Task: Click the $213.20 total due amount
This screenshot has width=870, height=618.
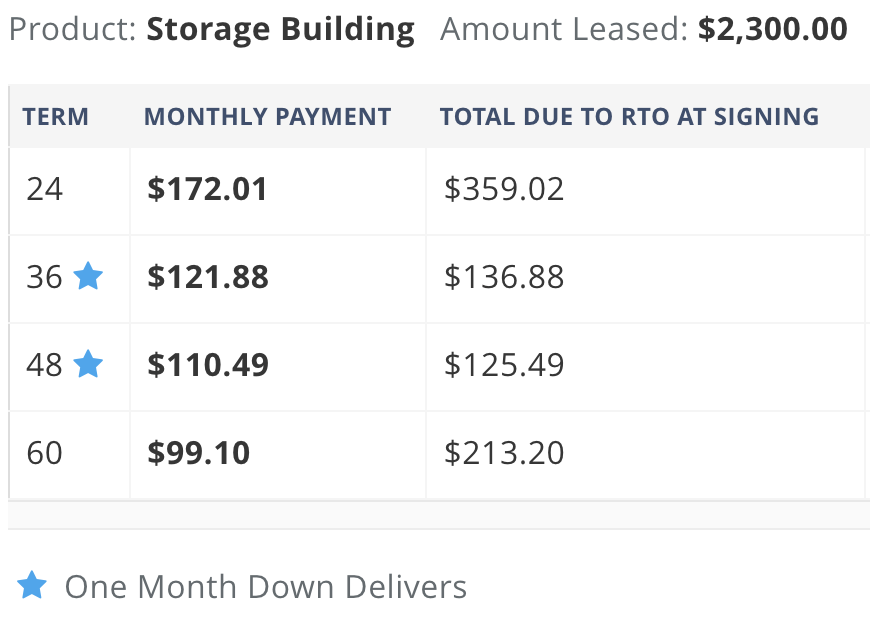Action: coord(504,452)
